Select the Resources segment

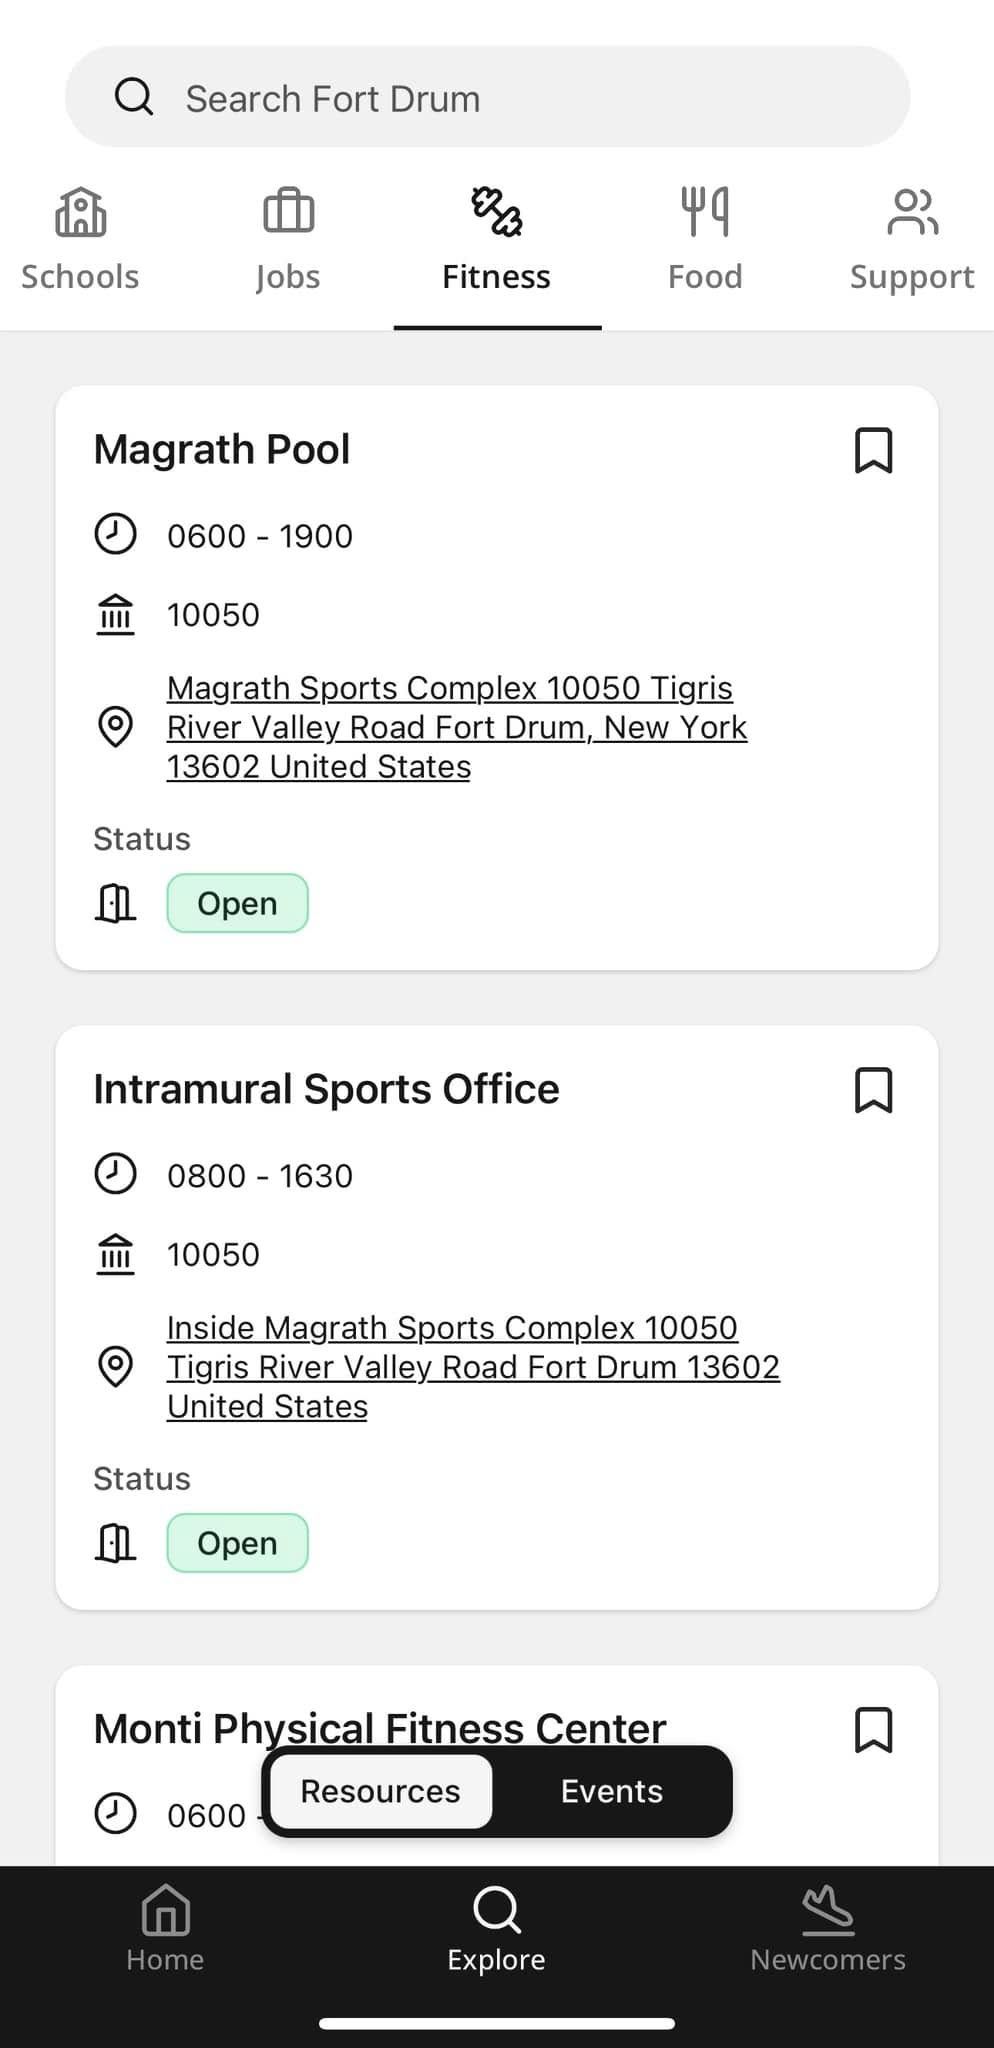(381, 1791)
